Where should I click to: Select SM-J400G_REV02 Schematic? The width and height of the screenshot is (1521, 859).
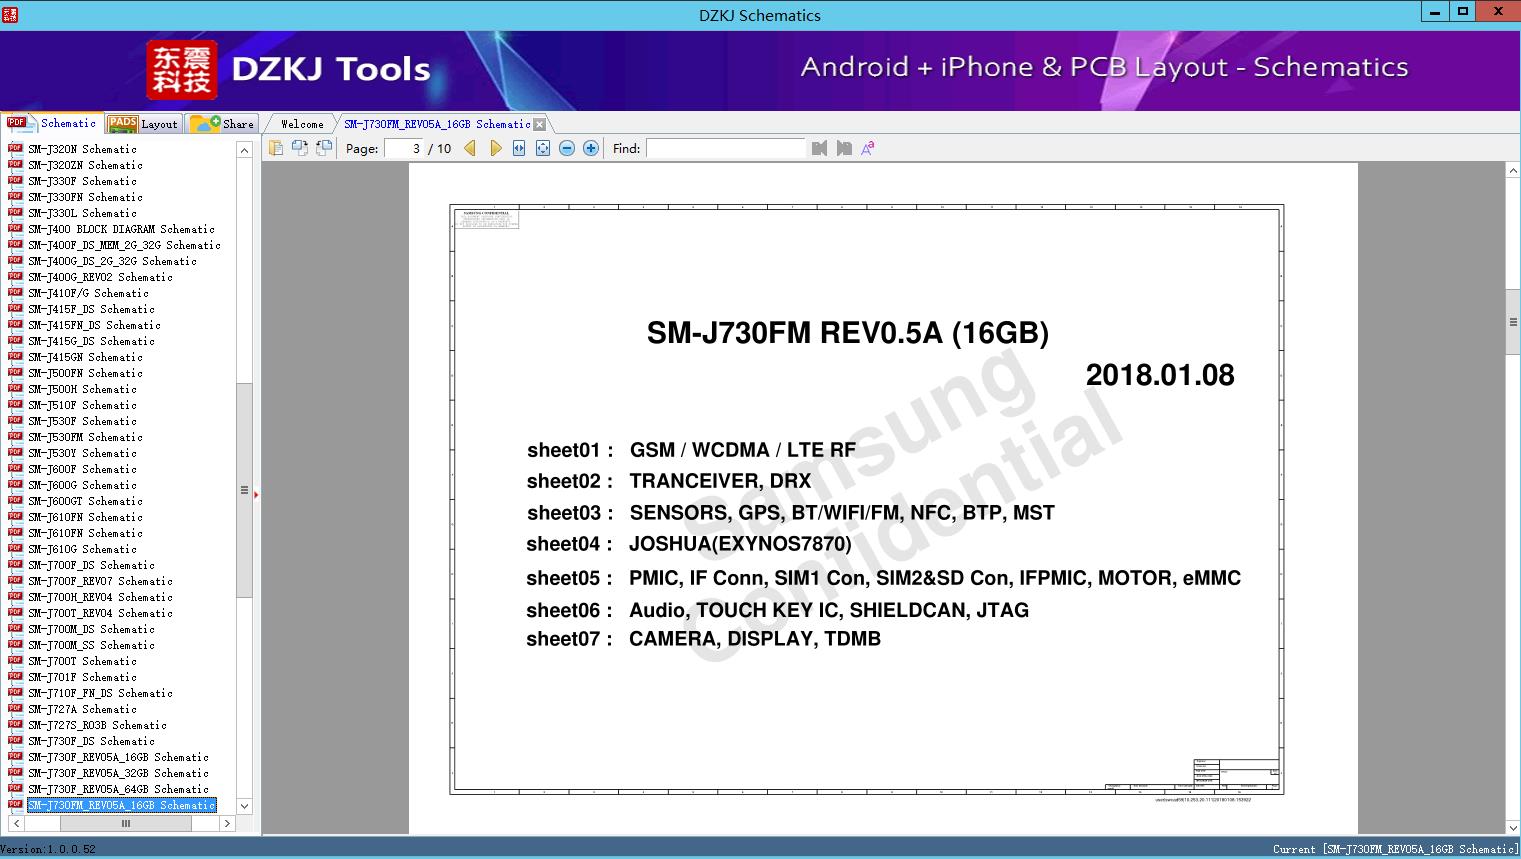tap(101, 277)
